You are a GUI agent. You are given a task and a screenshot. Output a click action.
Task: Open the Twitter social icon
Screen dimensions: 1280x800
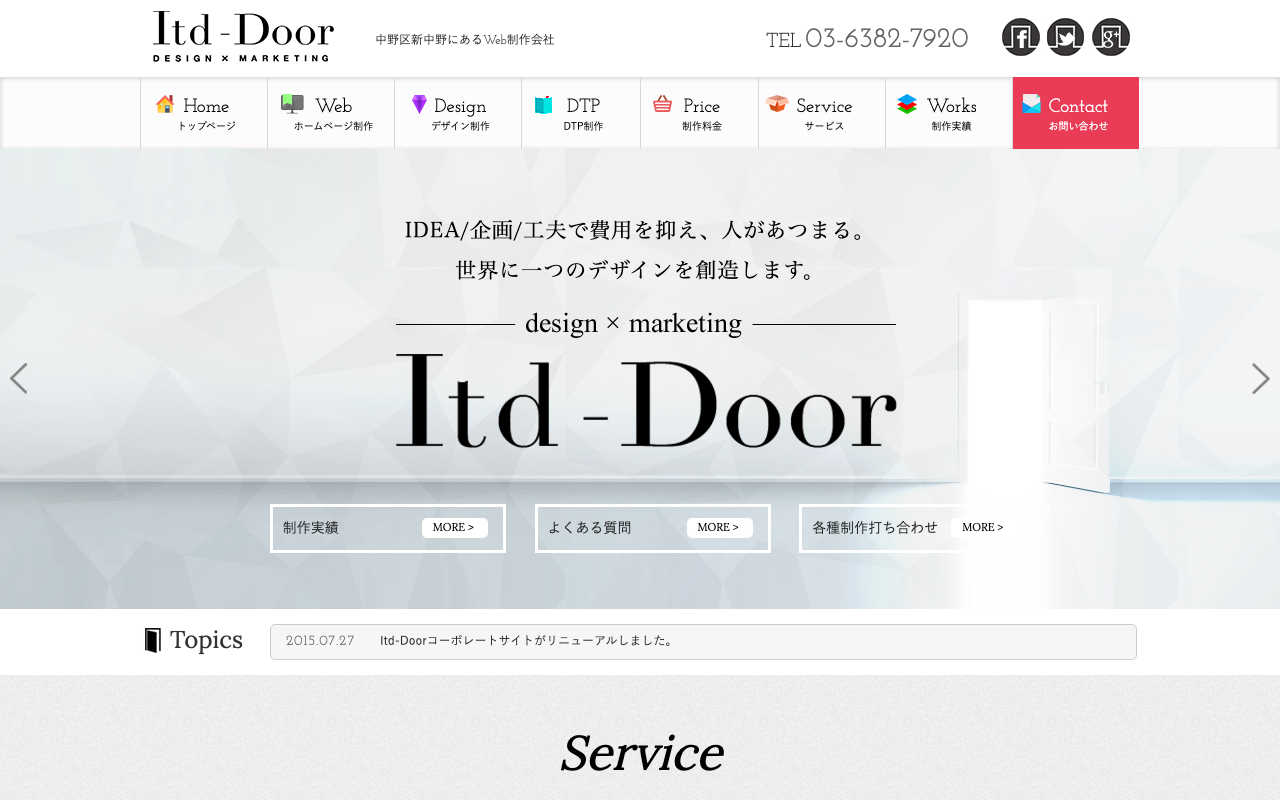[1065, 37]
